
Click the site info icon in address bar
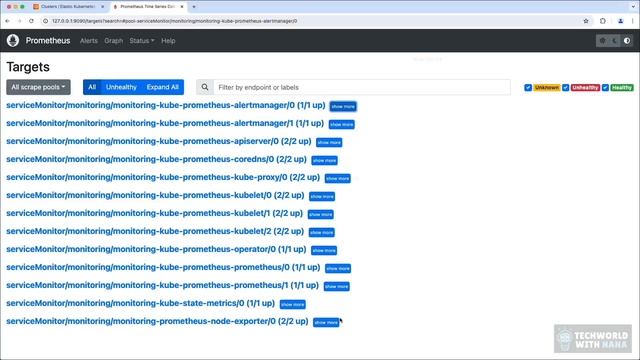45,21
